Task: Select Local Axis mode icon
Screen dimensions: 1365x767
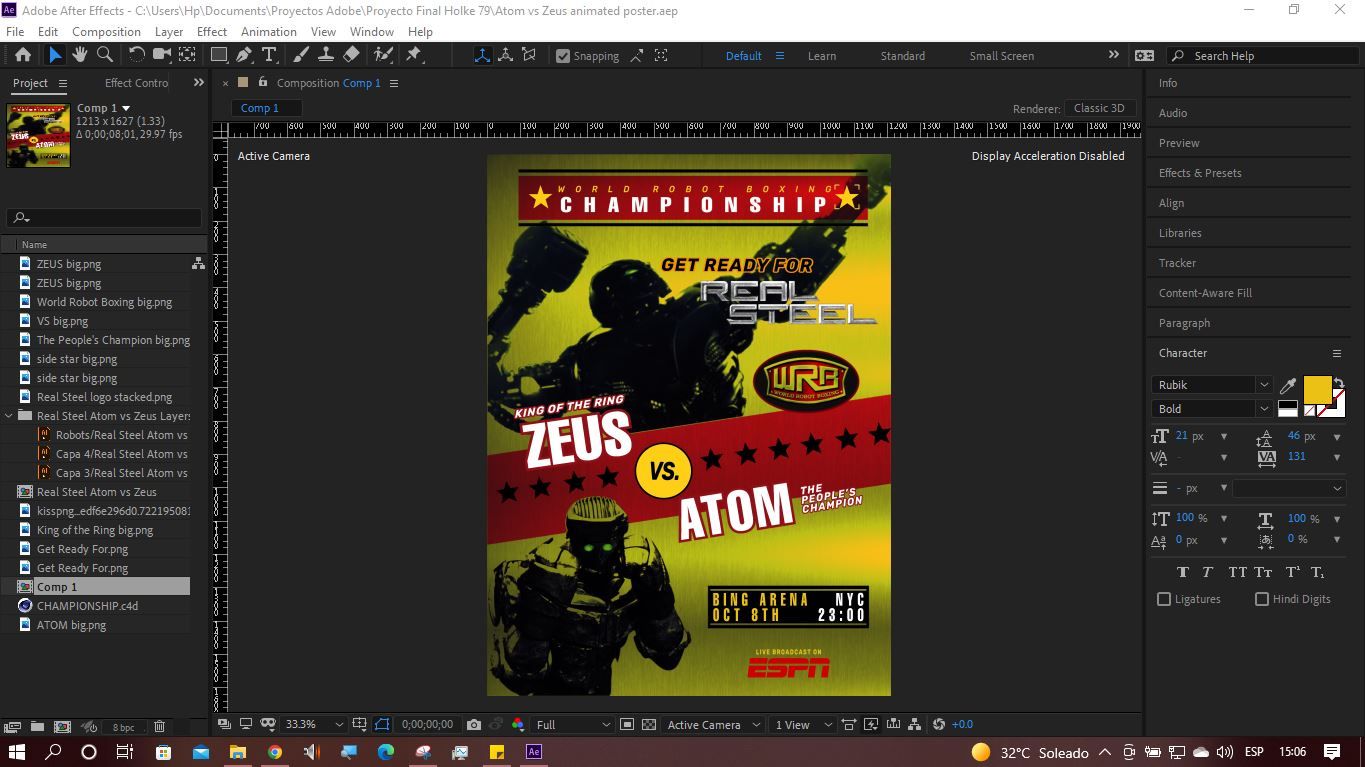Action: tap(482, 56)
